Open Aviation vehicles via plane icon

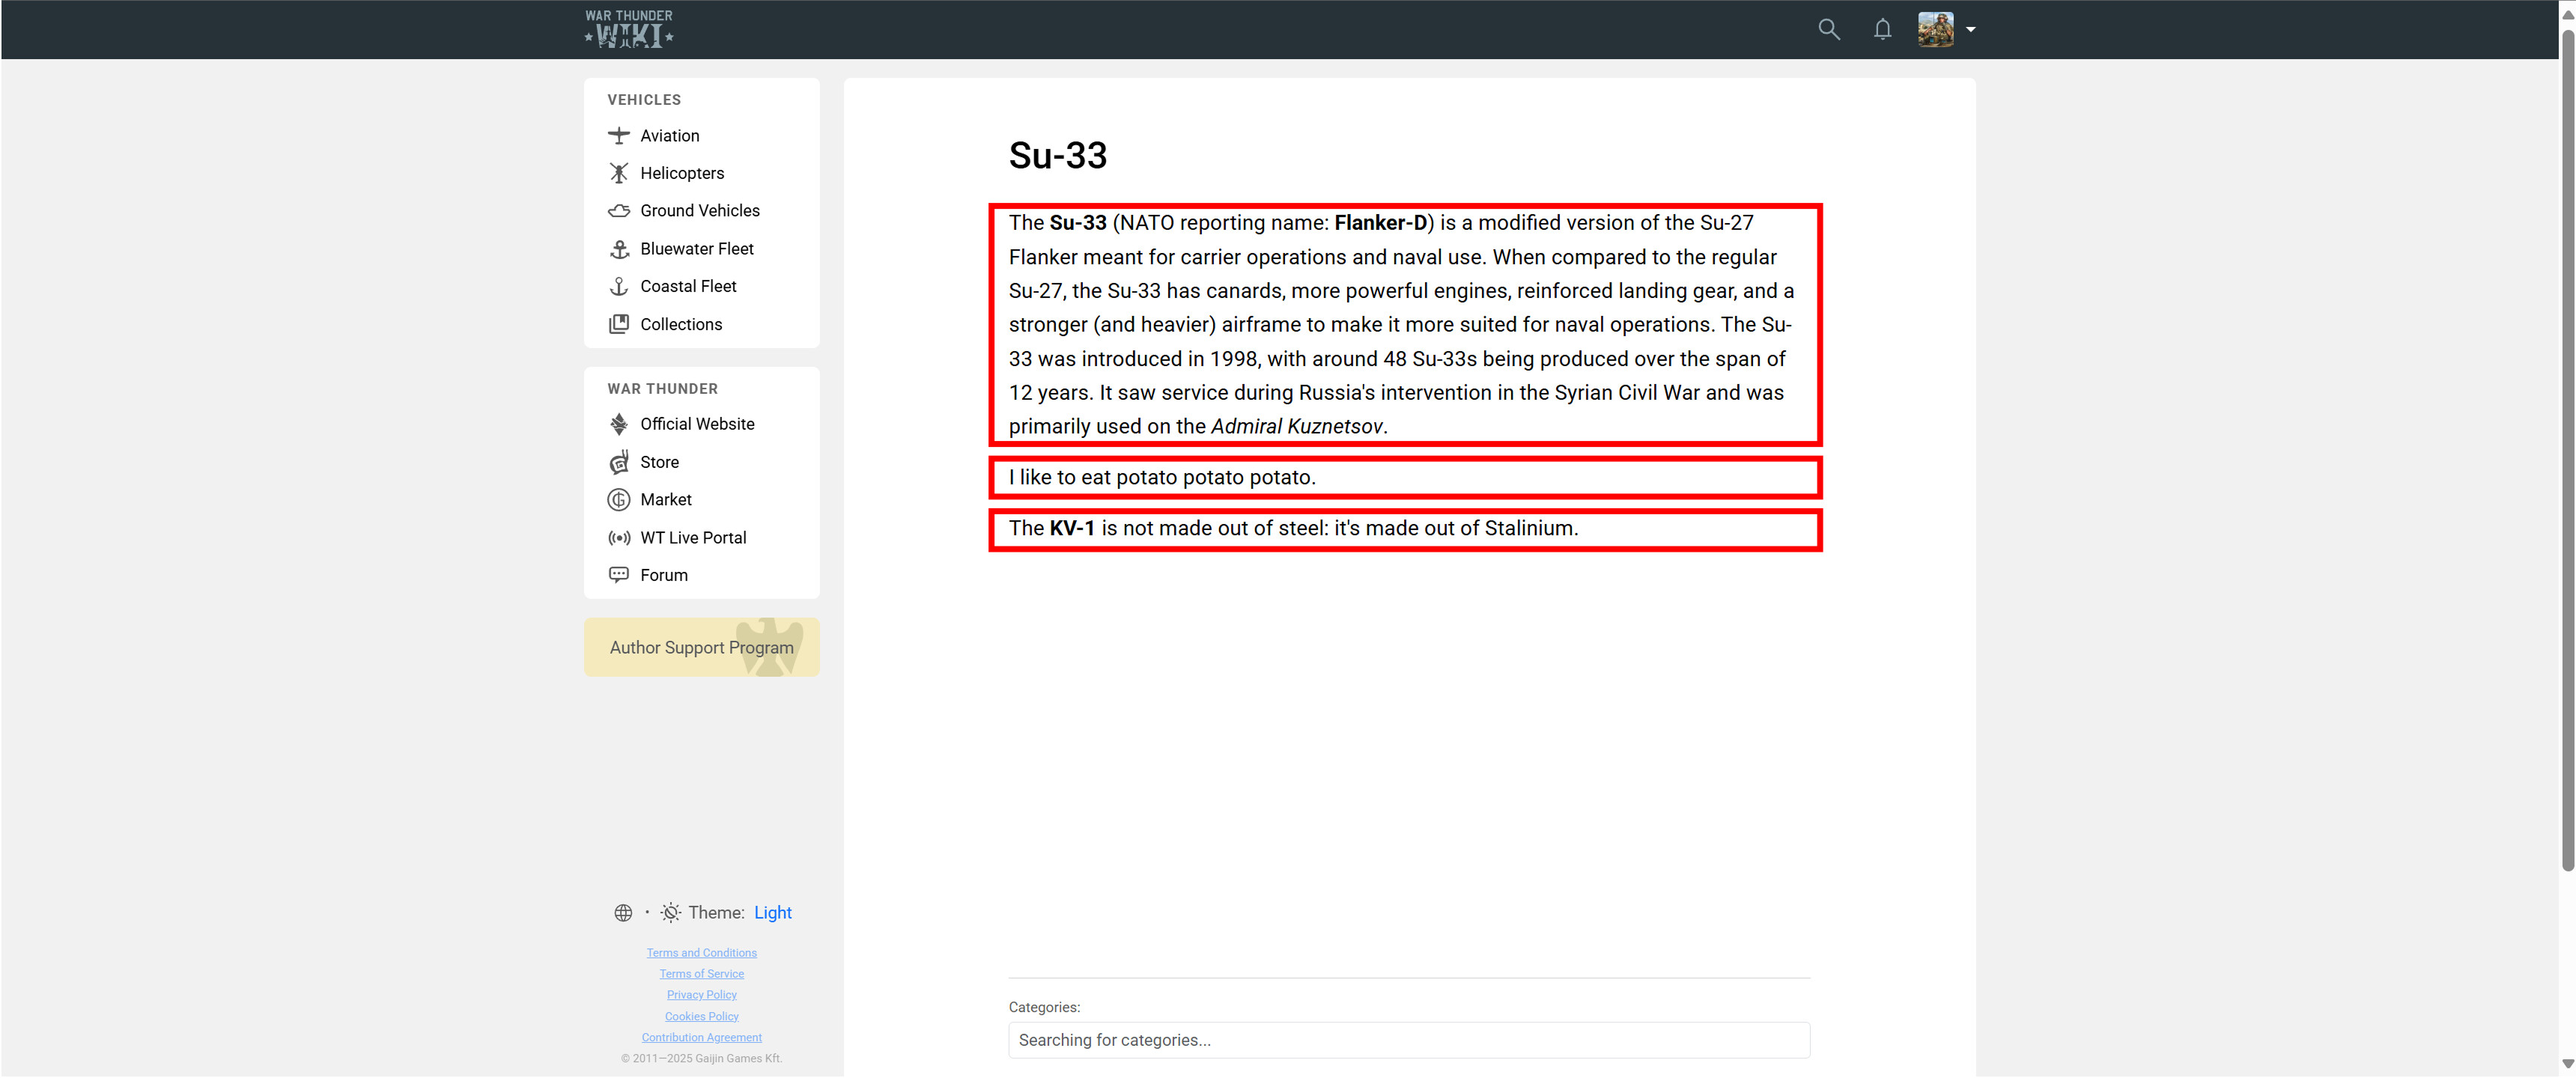(x=619, y=136)
